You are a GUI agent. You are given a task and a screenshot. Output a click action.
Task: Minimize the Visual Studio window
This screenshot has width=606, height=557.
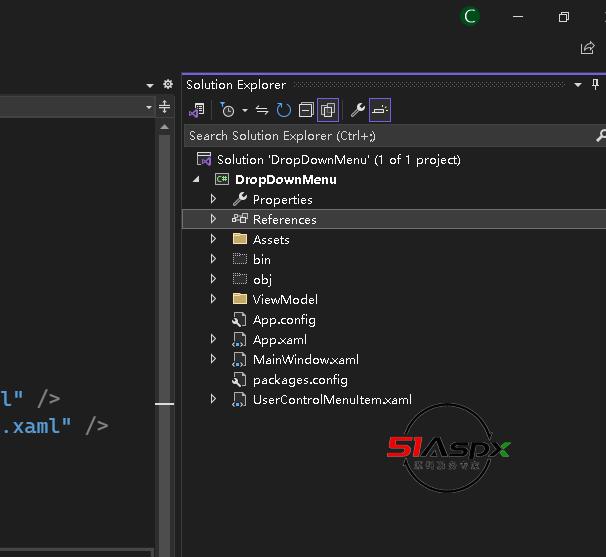518,17
